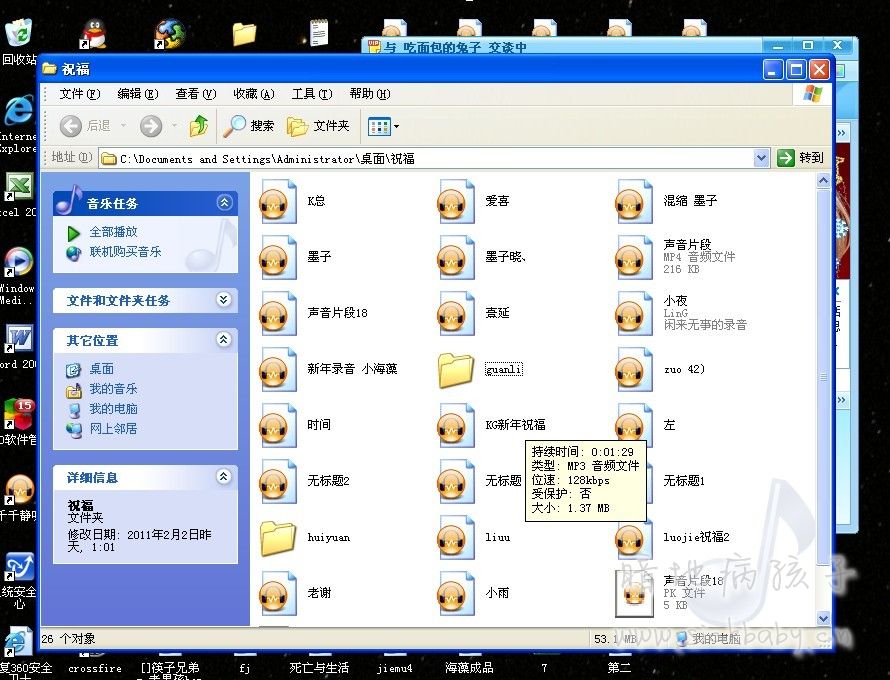
Task: Expand the 文件和文件夹任务 panel chevron
Action: click(222, 300)
